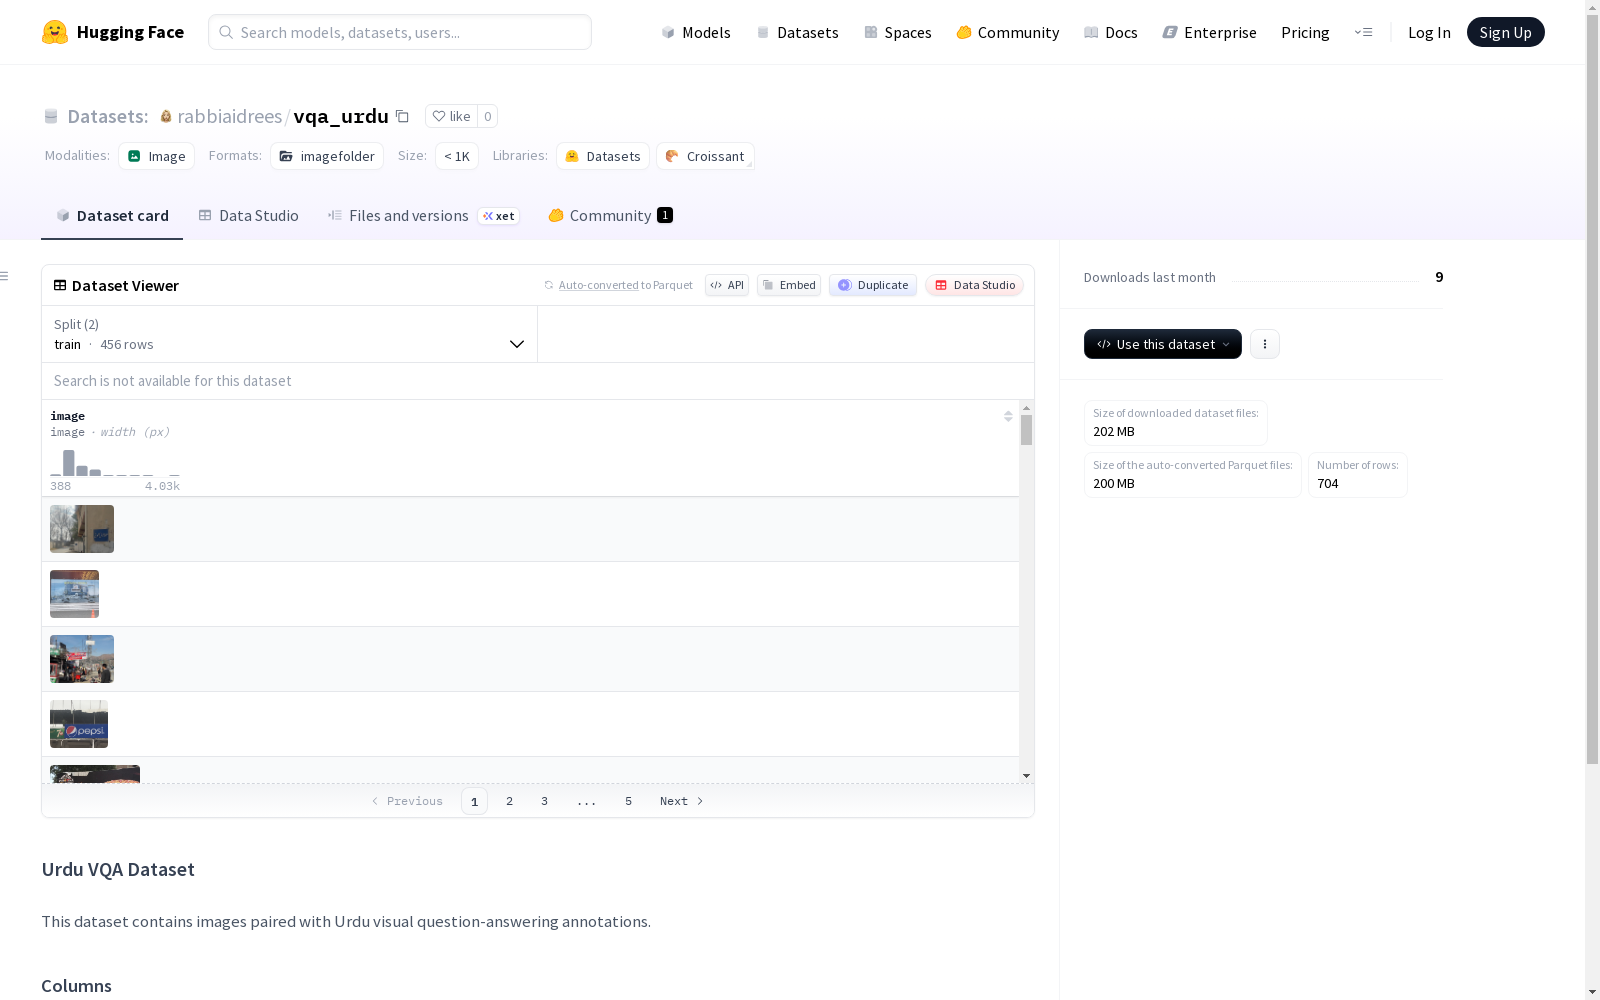Click the heart like button
The height and width of the screenshot is (1000, 1600).
[x=451, y=116]
